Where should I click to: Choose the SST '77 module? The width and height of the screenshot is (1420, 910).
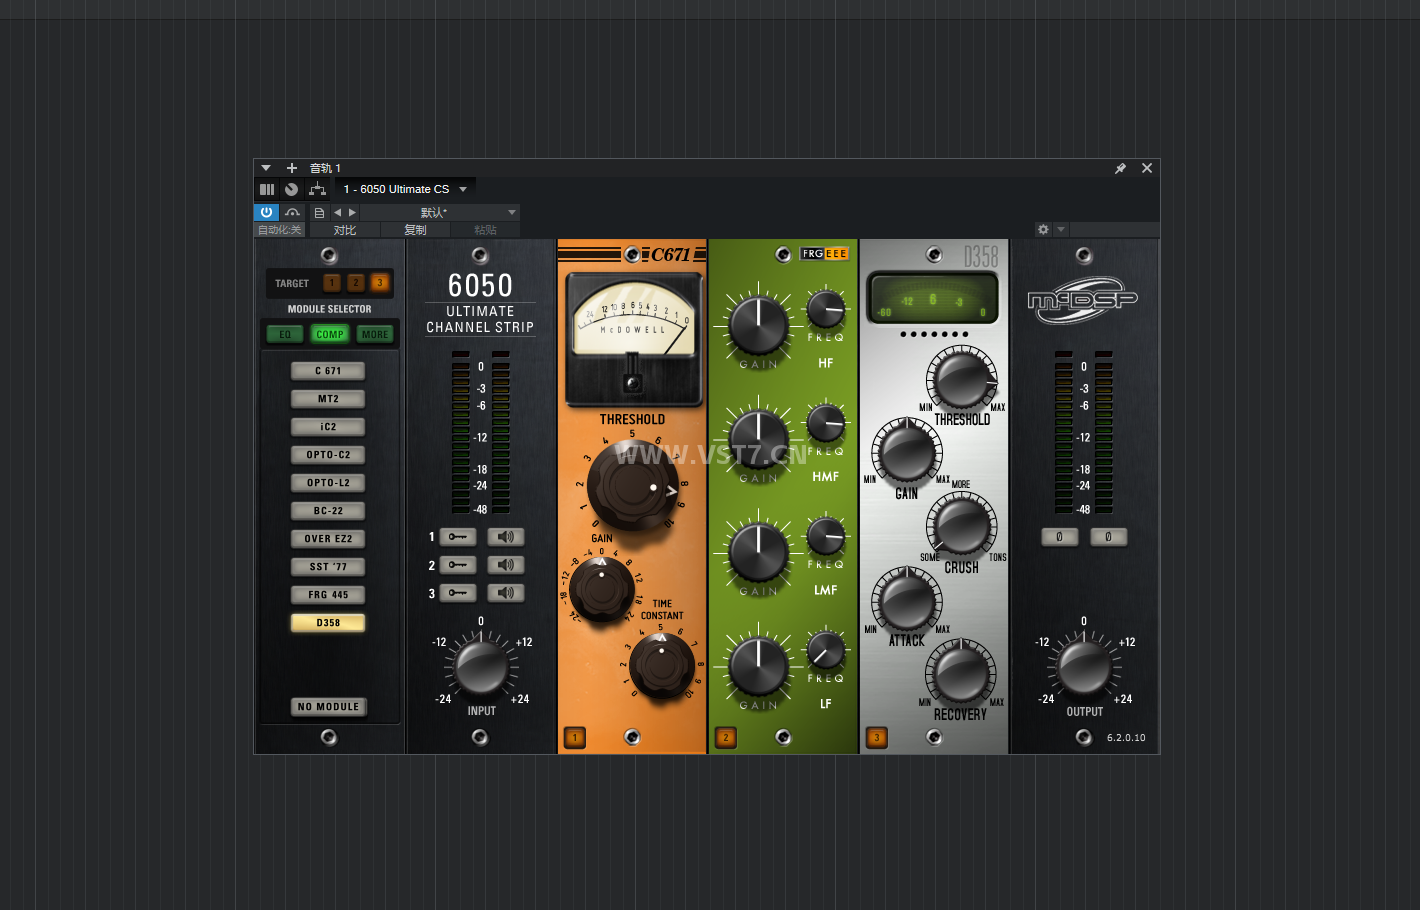pyautogui.click(x=328, y=567)
